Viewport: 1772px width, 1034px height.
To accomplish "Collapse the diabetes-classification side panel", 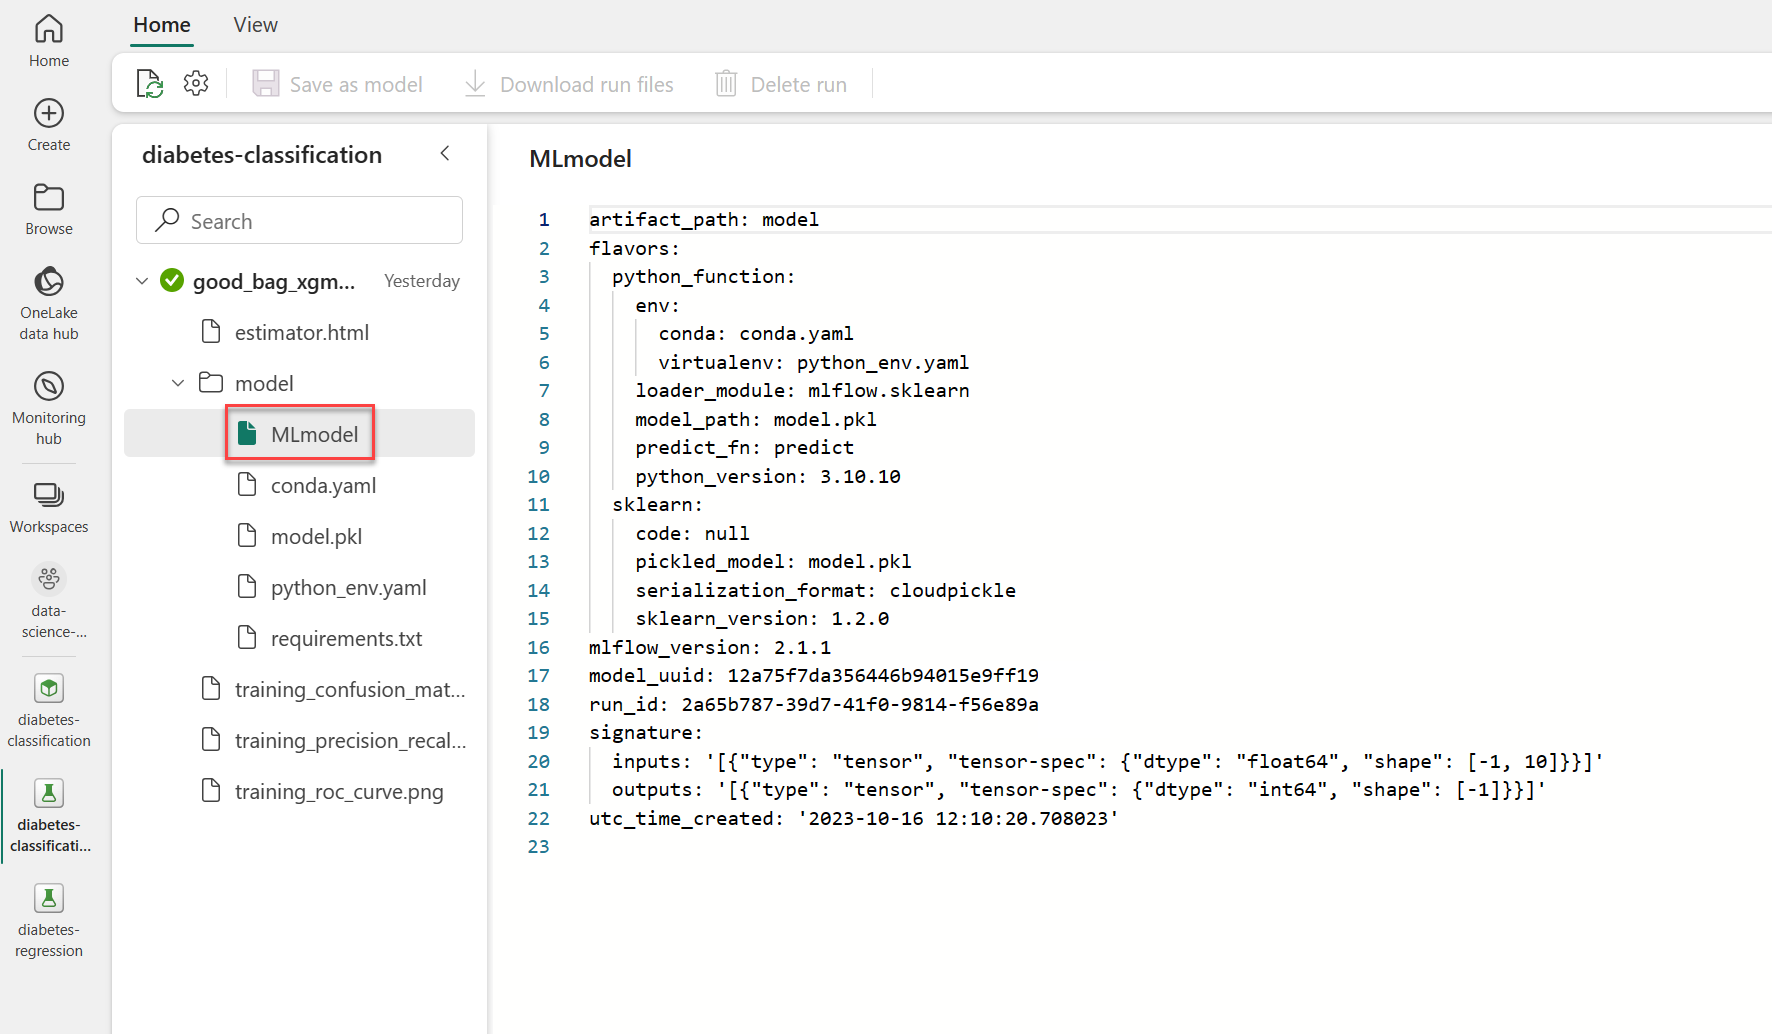I will pyautogui.click(x=445, y=153).
